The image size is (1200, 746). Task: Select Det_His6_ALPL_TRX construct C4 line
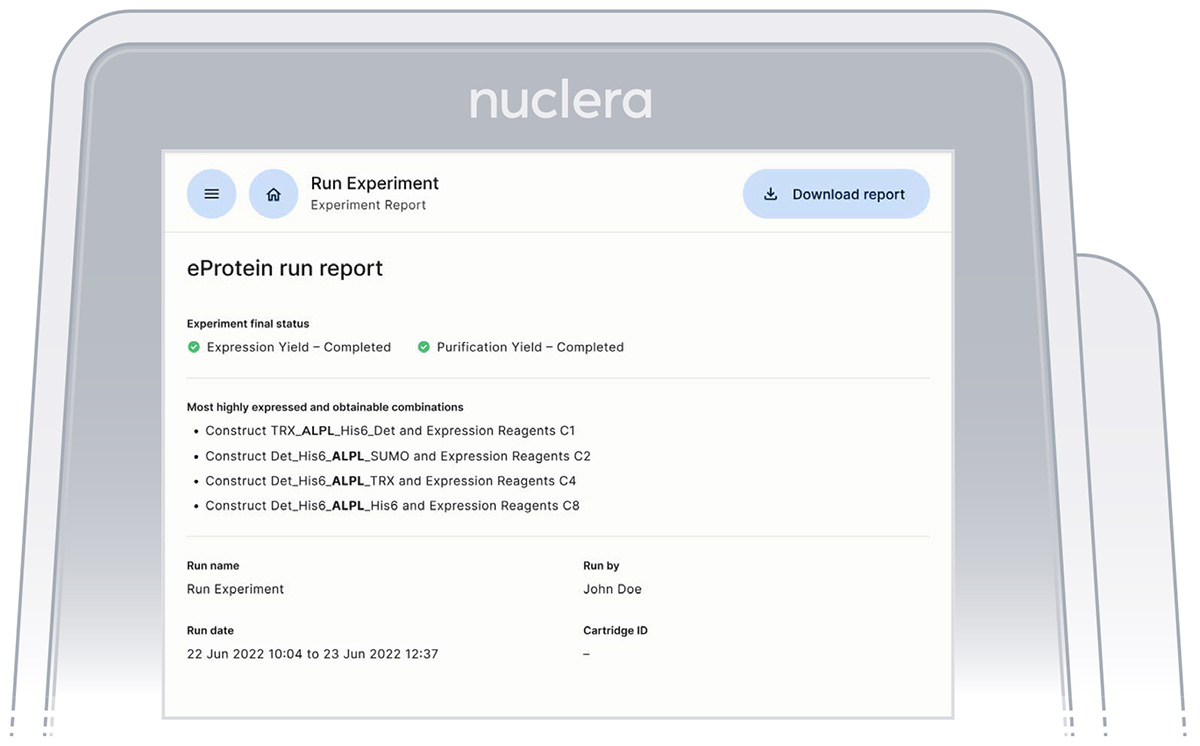point(391,481)
